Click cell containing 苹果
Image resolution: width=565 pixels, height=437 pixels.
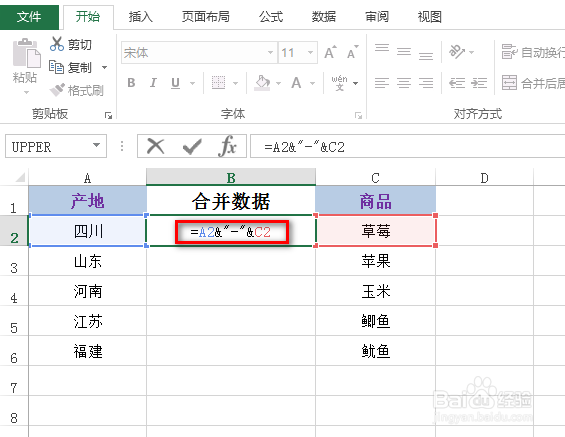pos(375,261)
